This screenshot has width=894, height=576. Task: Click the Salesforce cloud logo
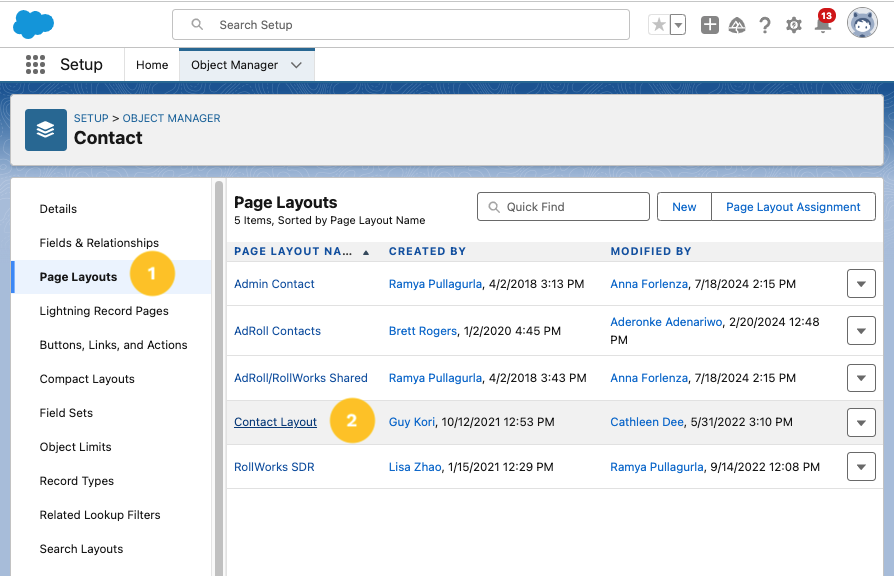click(34, 24)
